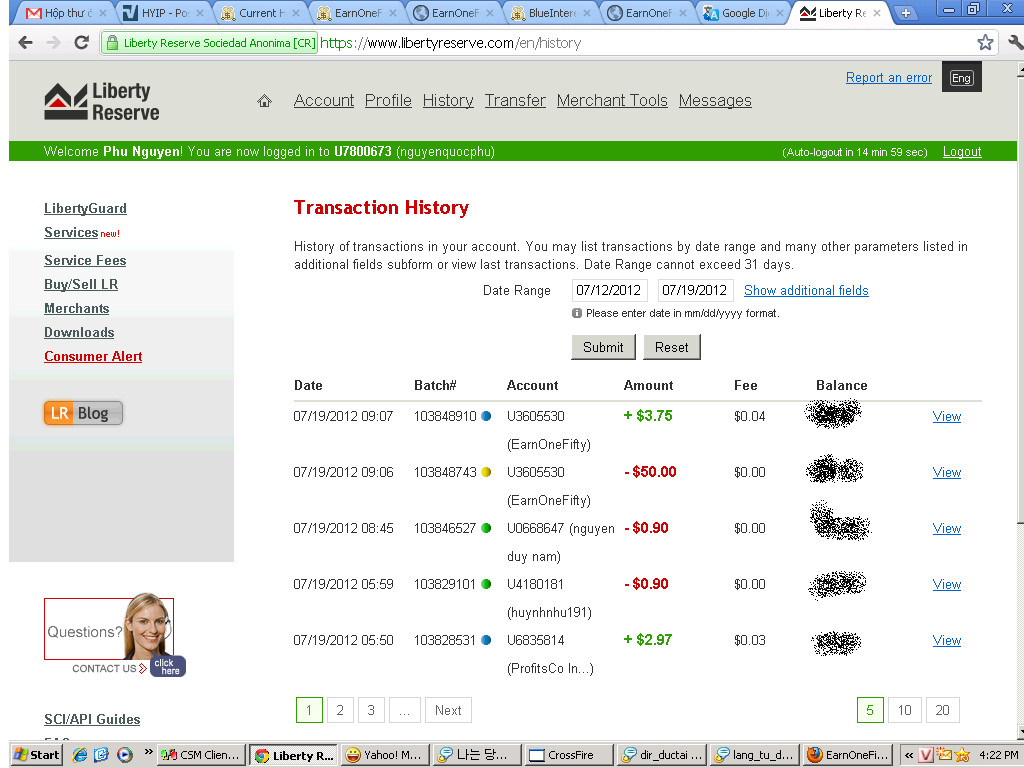The height and width of the screenshot is (768, 1024).
Task: Expand quick launch overflow chevron
Action: (x=148, y=752)
